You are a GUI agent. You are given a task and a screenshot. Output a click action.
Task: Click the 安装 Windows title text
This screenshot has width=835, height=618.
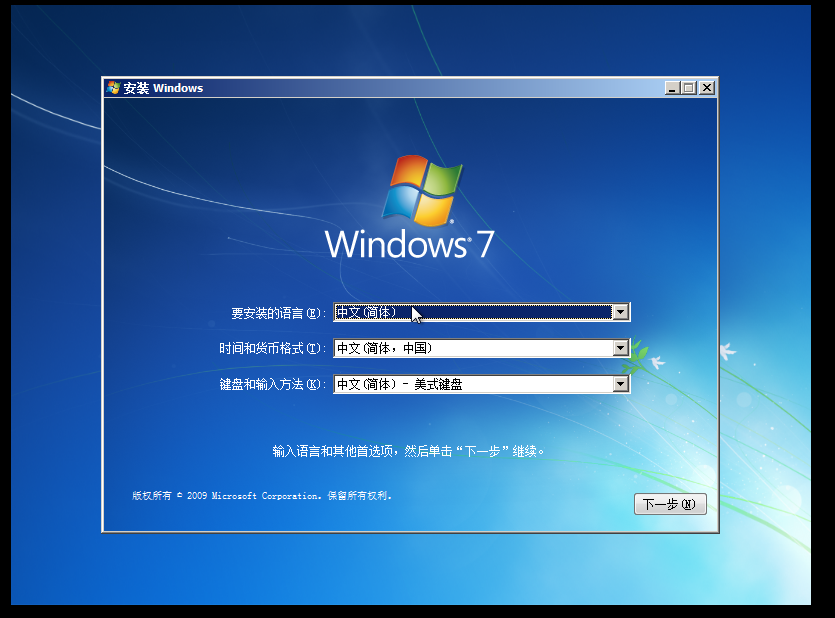coord(163,88)
